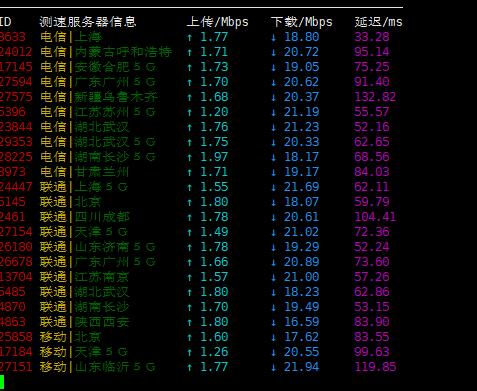This screenshot has height=391, width=477.
Task: Click the 测速服务器信息 column header
Action: [88, 22]
